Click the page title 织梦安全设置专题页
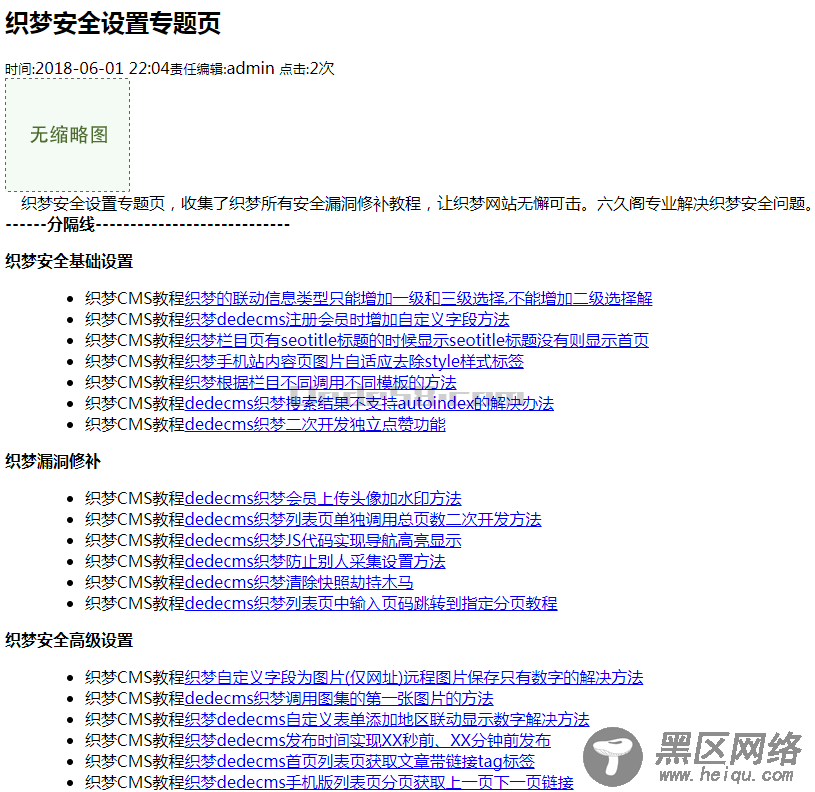Viewport: 815px width, 792px height. 113,23
